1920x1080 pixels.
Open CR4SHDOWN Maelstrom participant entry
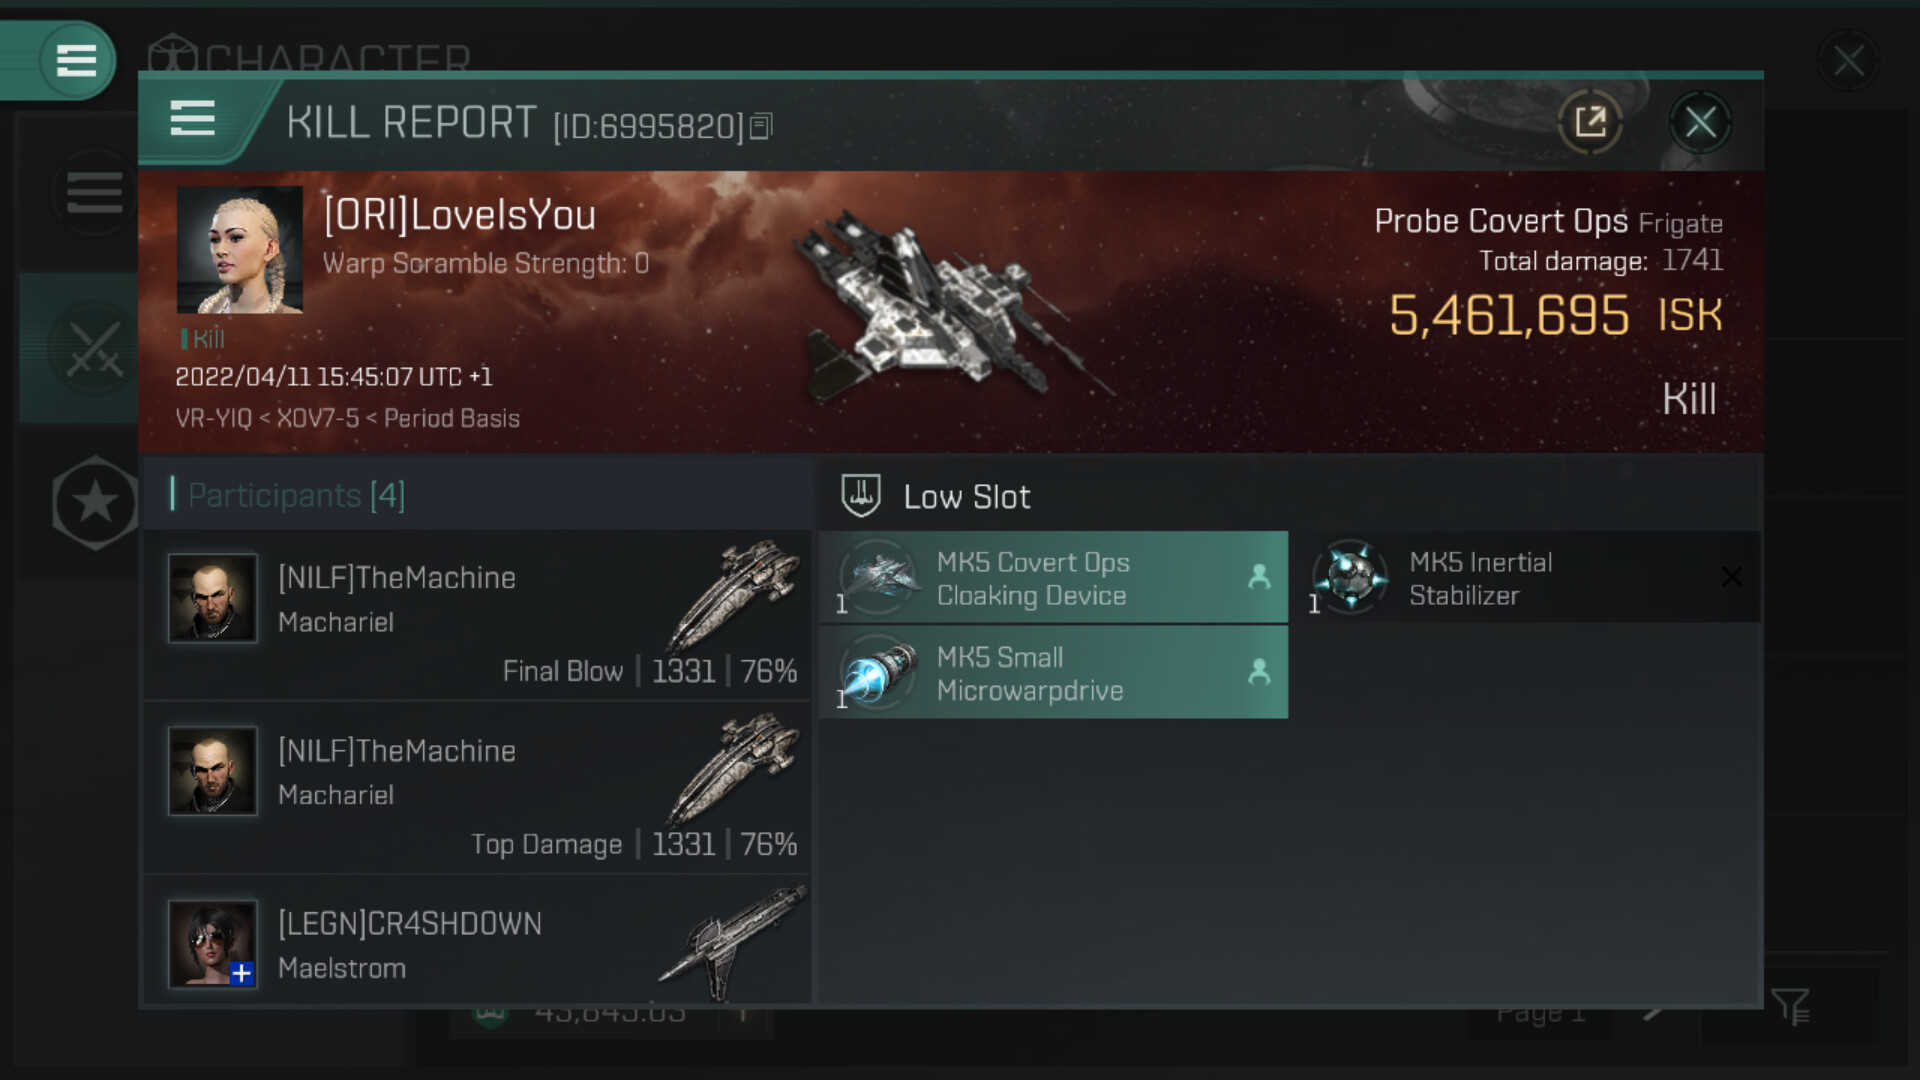tap(477, 940)
